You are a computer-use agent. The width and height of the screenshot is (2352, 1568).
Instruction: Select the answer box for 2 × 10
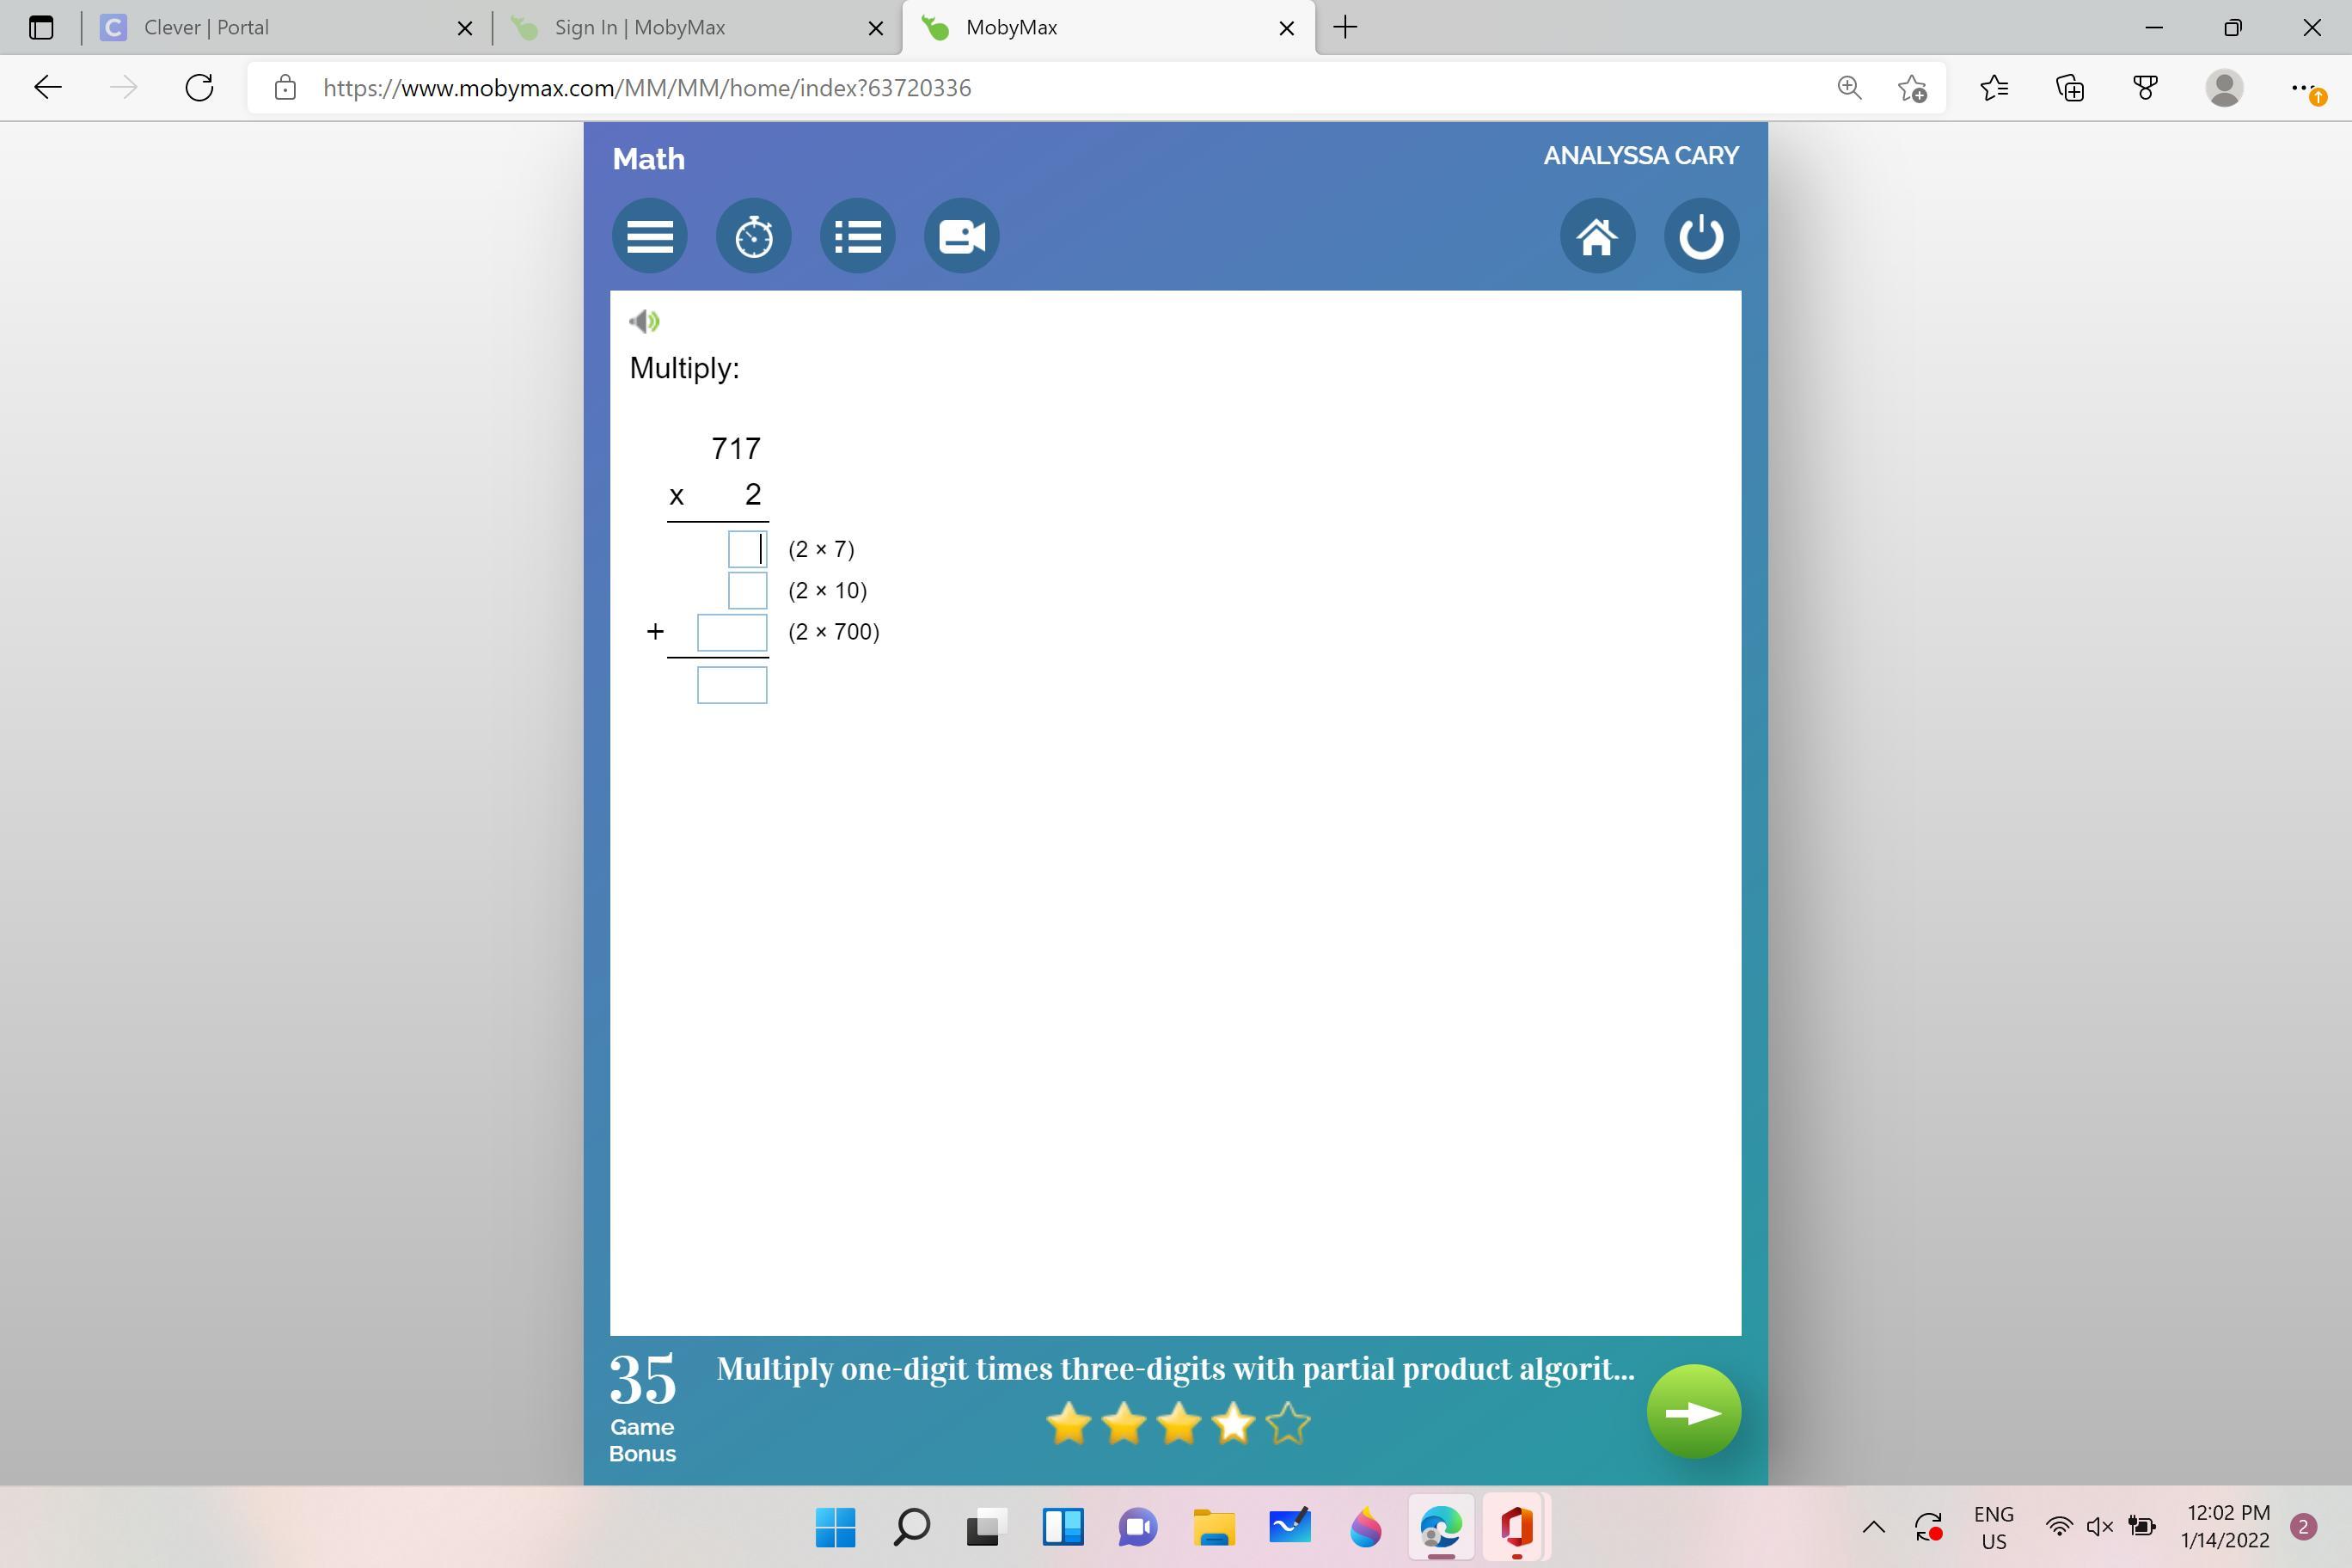click(746, 590)
